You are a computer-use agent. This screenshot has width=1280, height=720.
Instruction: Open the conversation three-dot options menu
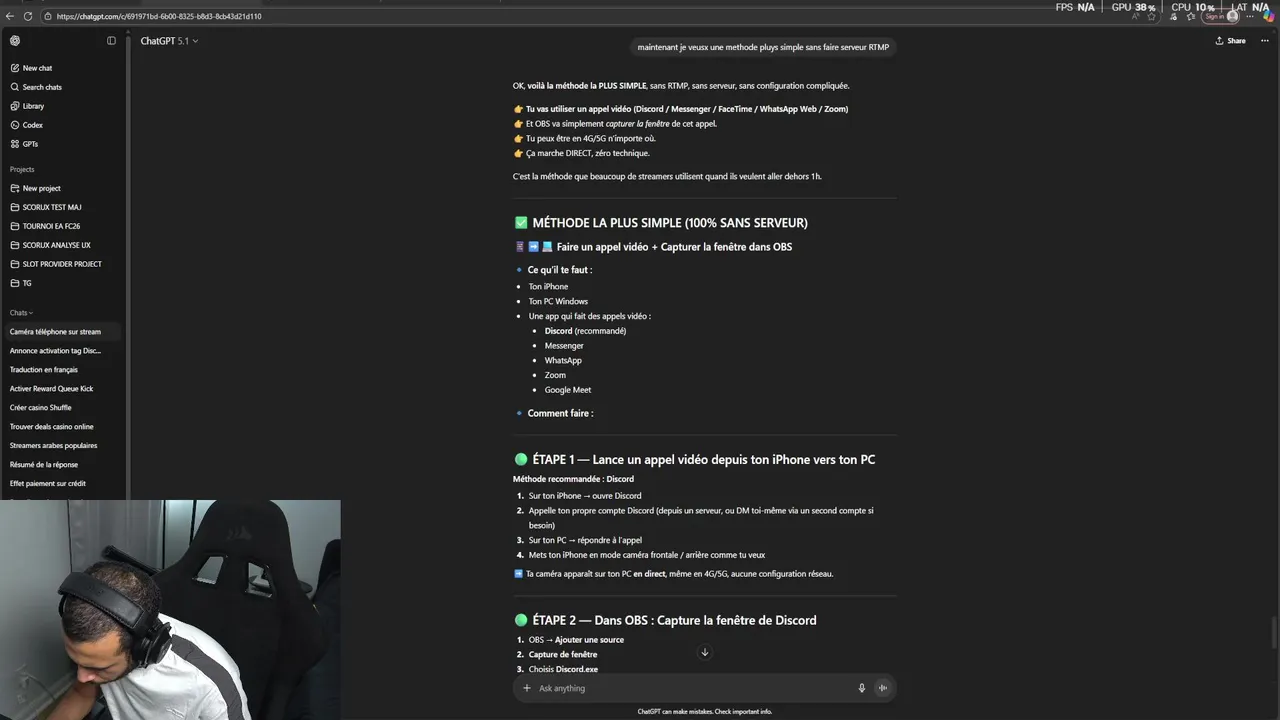pyautogui.click(x=1265, y=41)
